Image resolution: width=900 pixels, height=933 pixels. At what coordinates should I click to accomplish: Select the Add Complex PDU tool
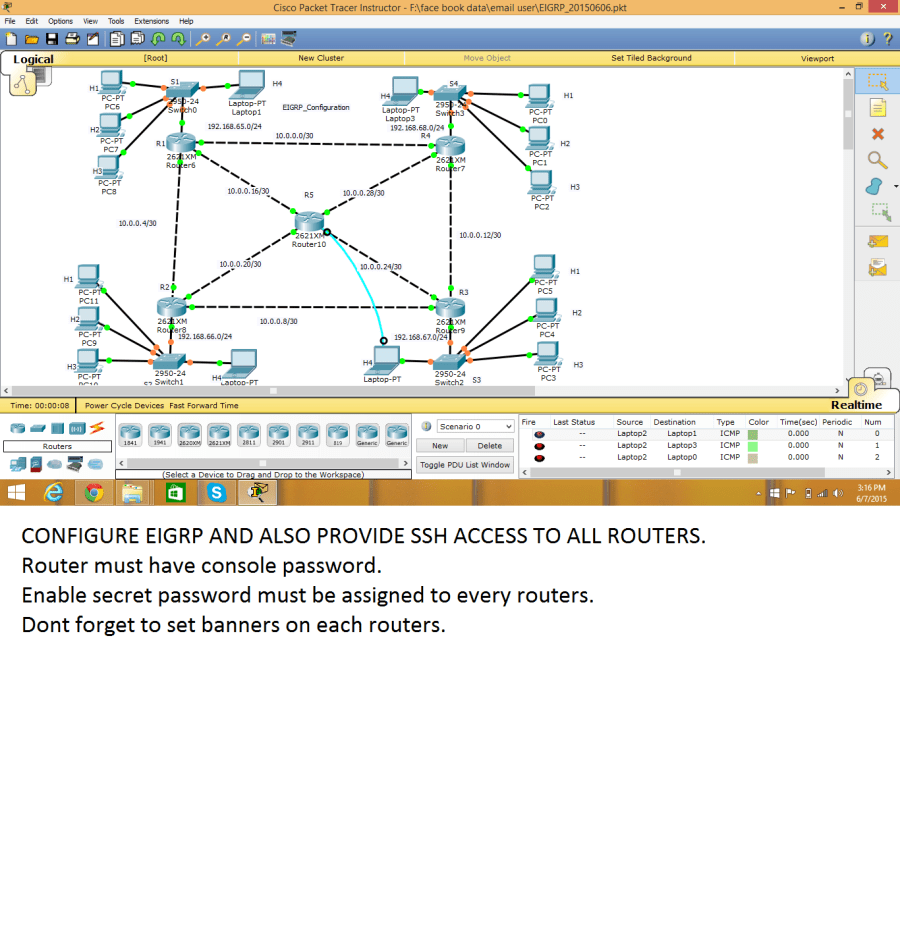tap(877, 268)
